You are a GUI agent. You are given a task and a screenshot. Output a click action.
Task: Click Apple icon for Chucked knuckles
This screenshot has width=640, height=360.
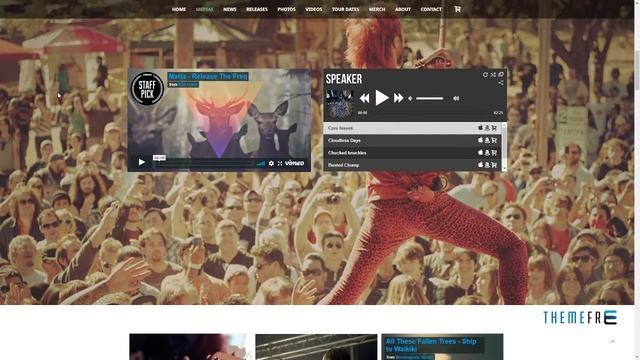[480, 153]
